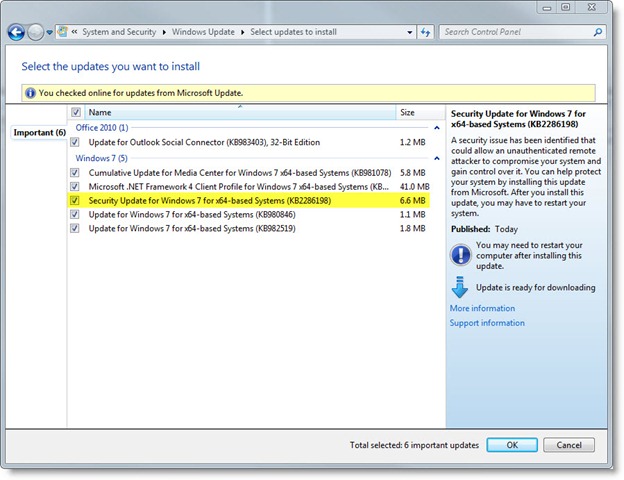Click the restart warning exclamation icon
The image size is (624, 480).
[x=460, y=255]
